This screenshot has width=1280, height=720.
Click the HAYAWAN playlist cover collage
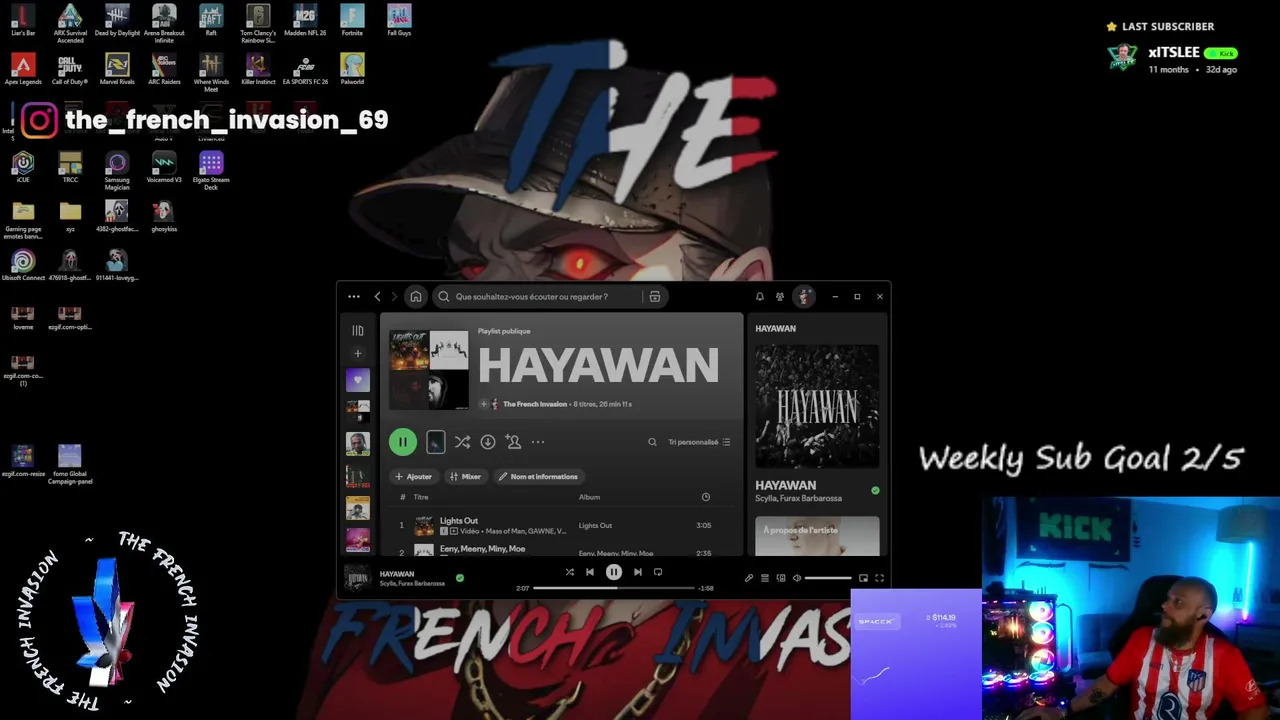point(429,370)
